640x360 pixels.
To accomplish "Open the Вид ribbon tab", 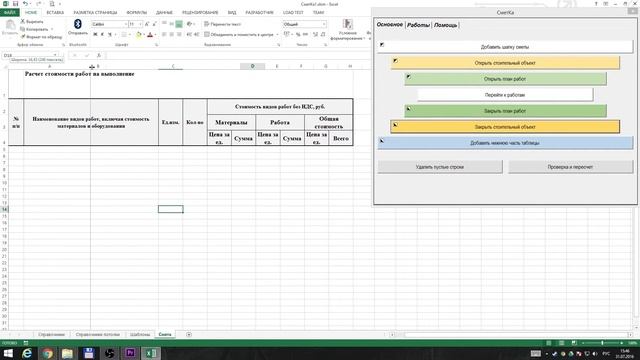I will click(232, 12).
